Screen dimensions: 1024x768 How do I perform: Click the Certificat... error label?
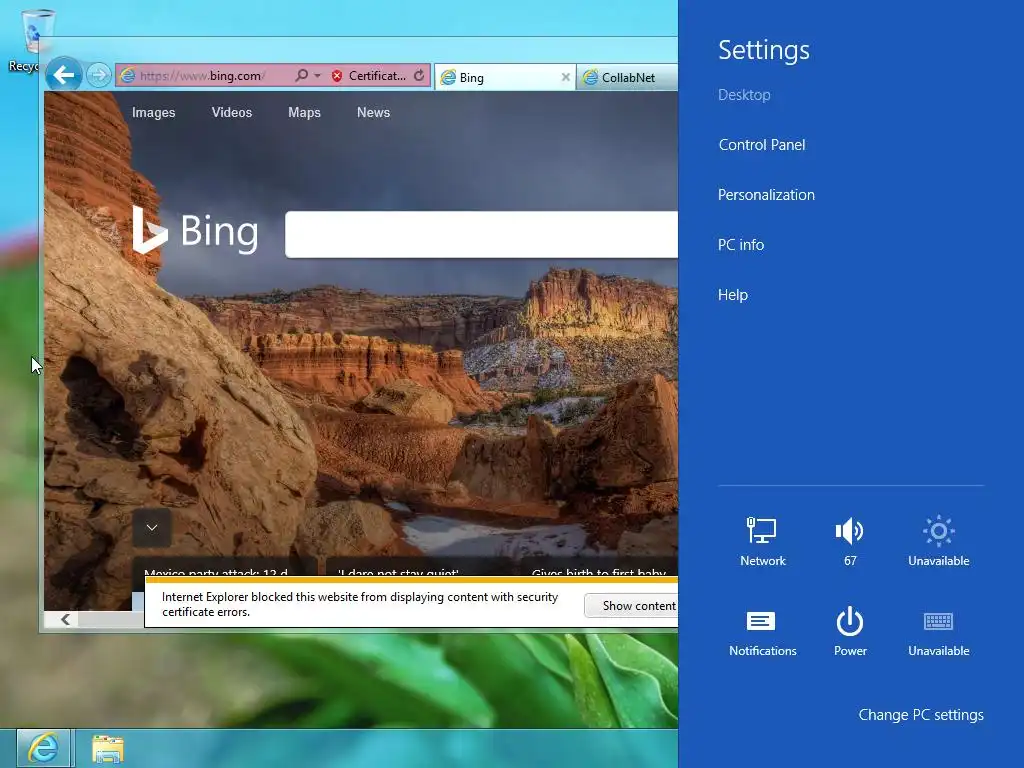[377, 76]
